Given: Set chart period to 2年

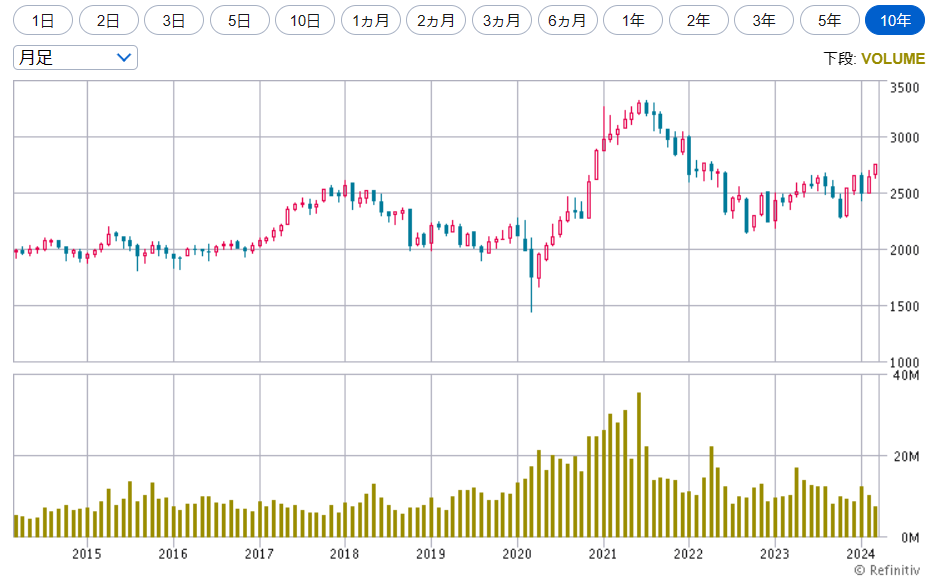Looking at the screenshot, I should point(698,20).
